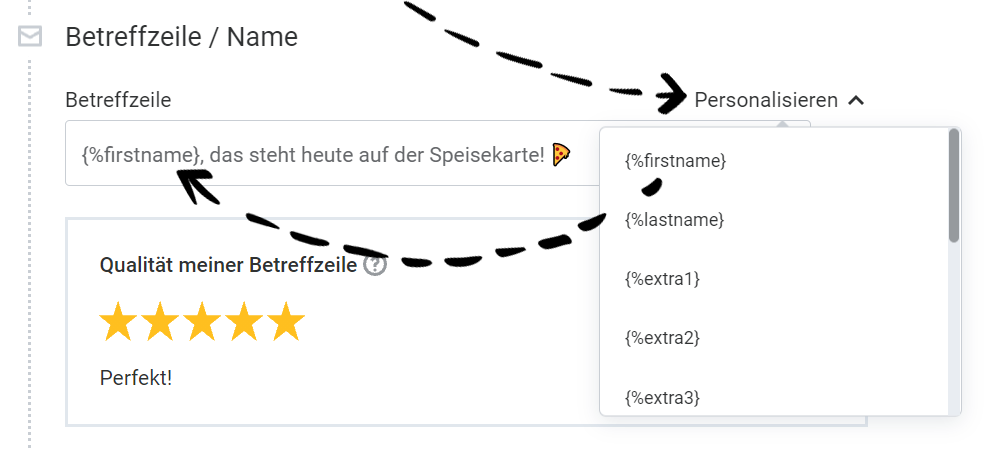Open the Personalisieren dropdown label
The width and height of the screenshot is (992, 459).
tap(766, 100)
